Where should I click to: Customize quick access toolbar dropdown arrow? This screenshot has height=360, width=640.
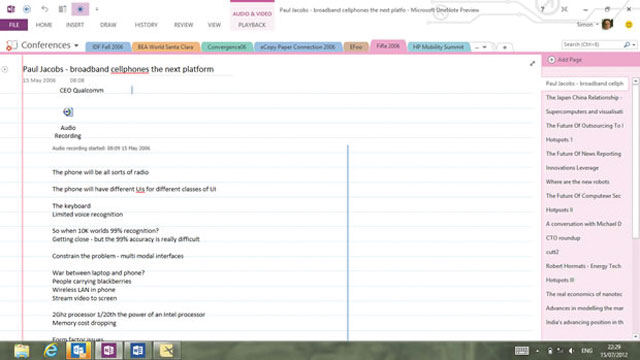[97, 9]
